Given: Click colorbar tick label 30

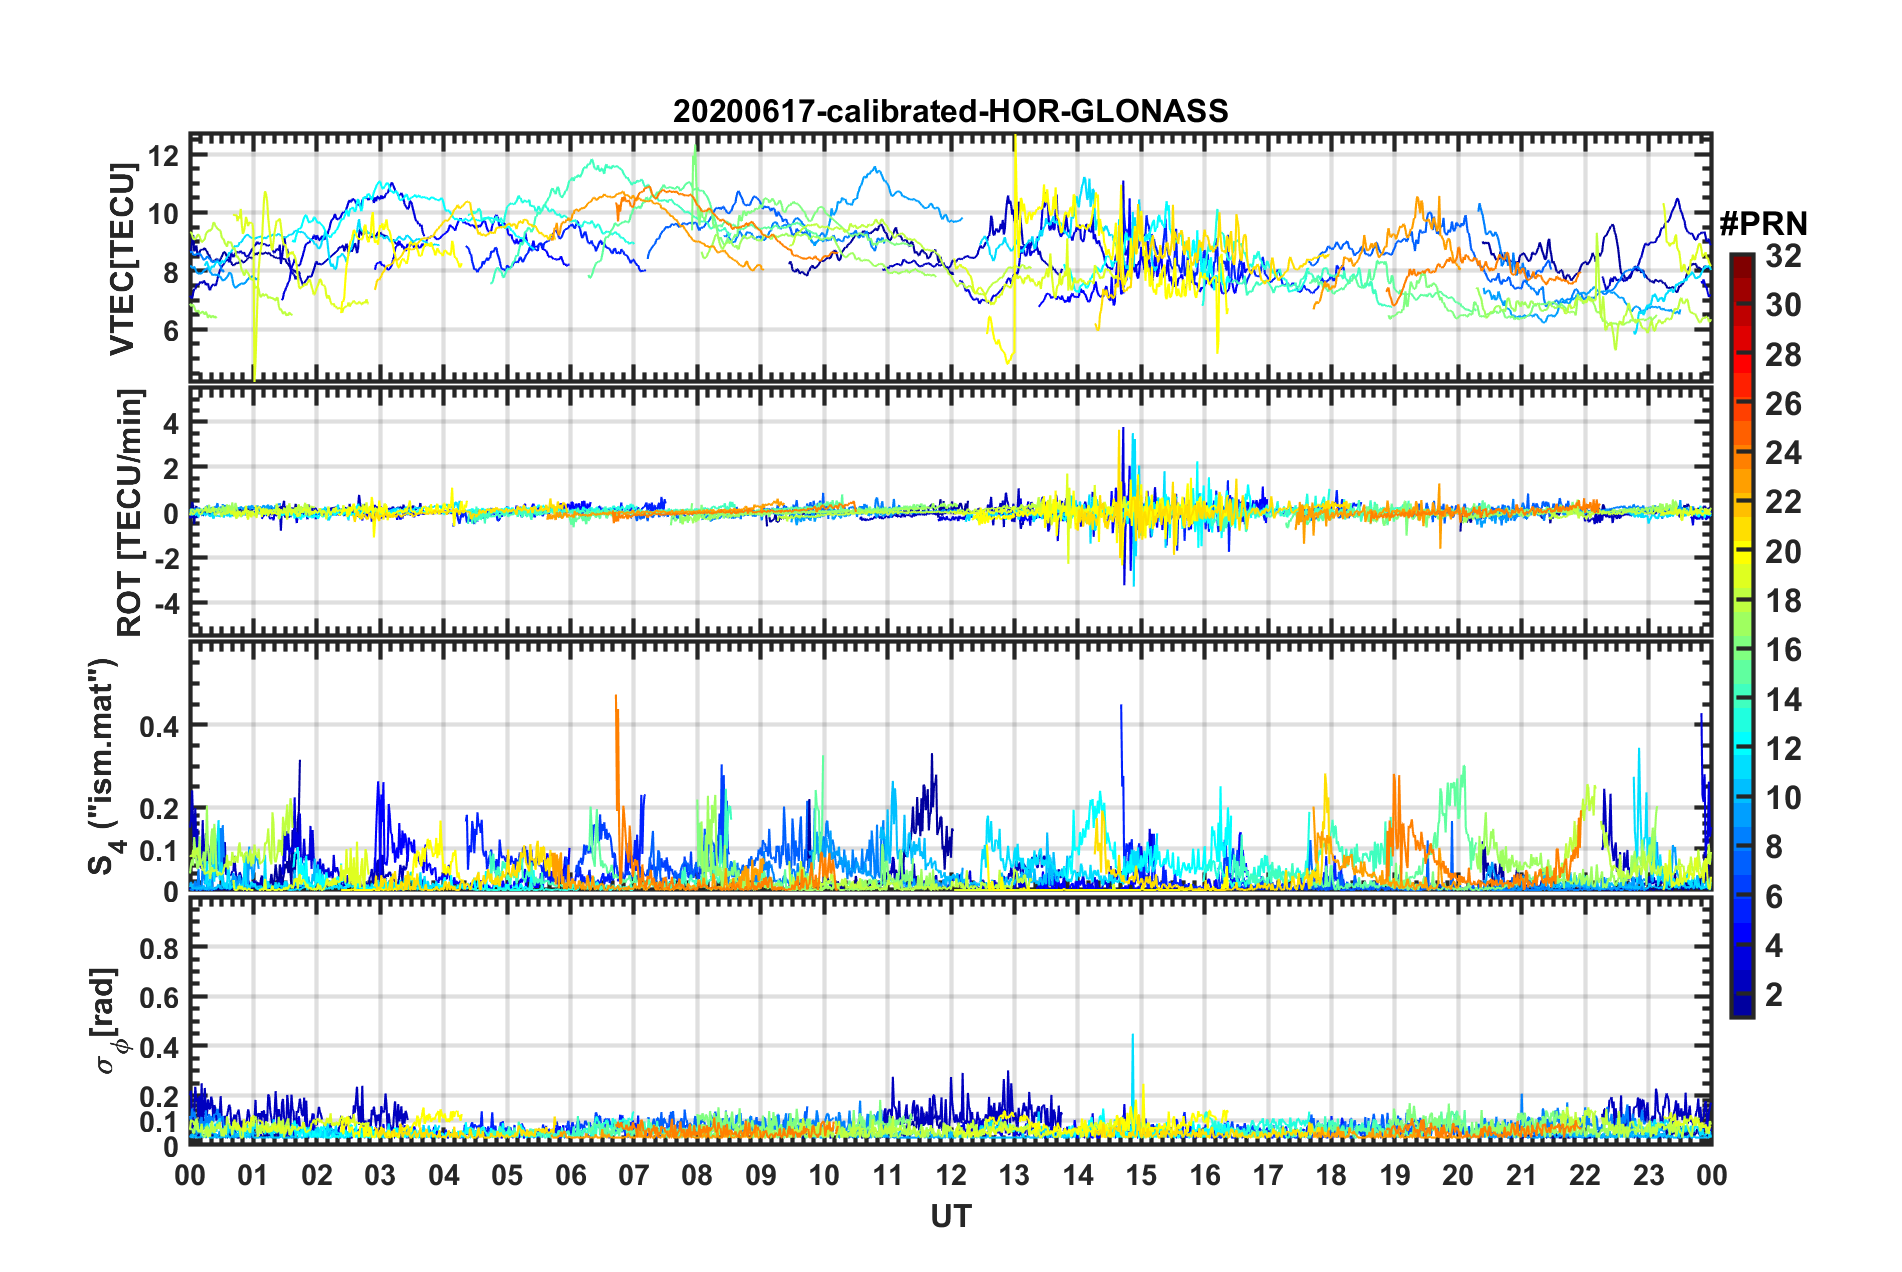Looking at the screenshot, I should pyautogui.click(x=1783, y=305).
